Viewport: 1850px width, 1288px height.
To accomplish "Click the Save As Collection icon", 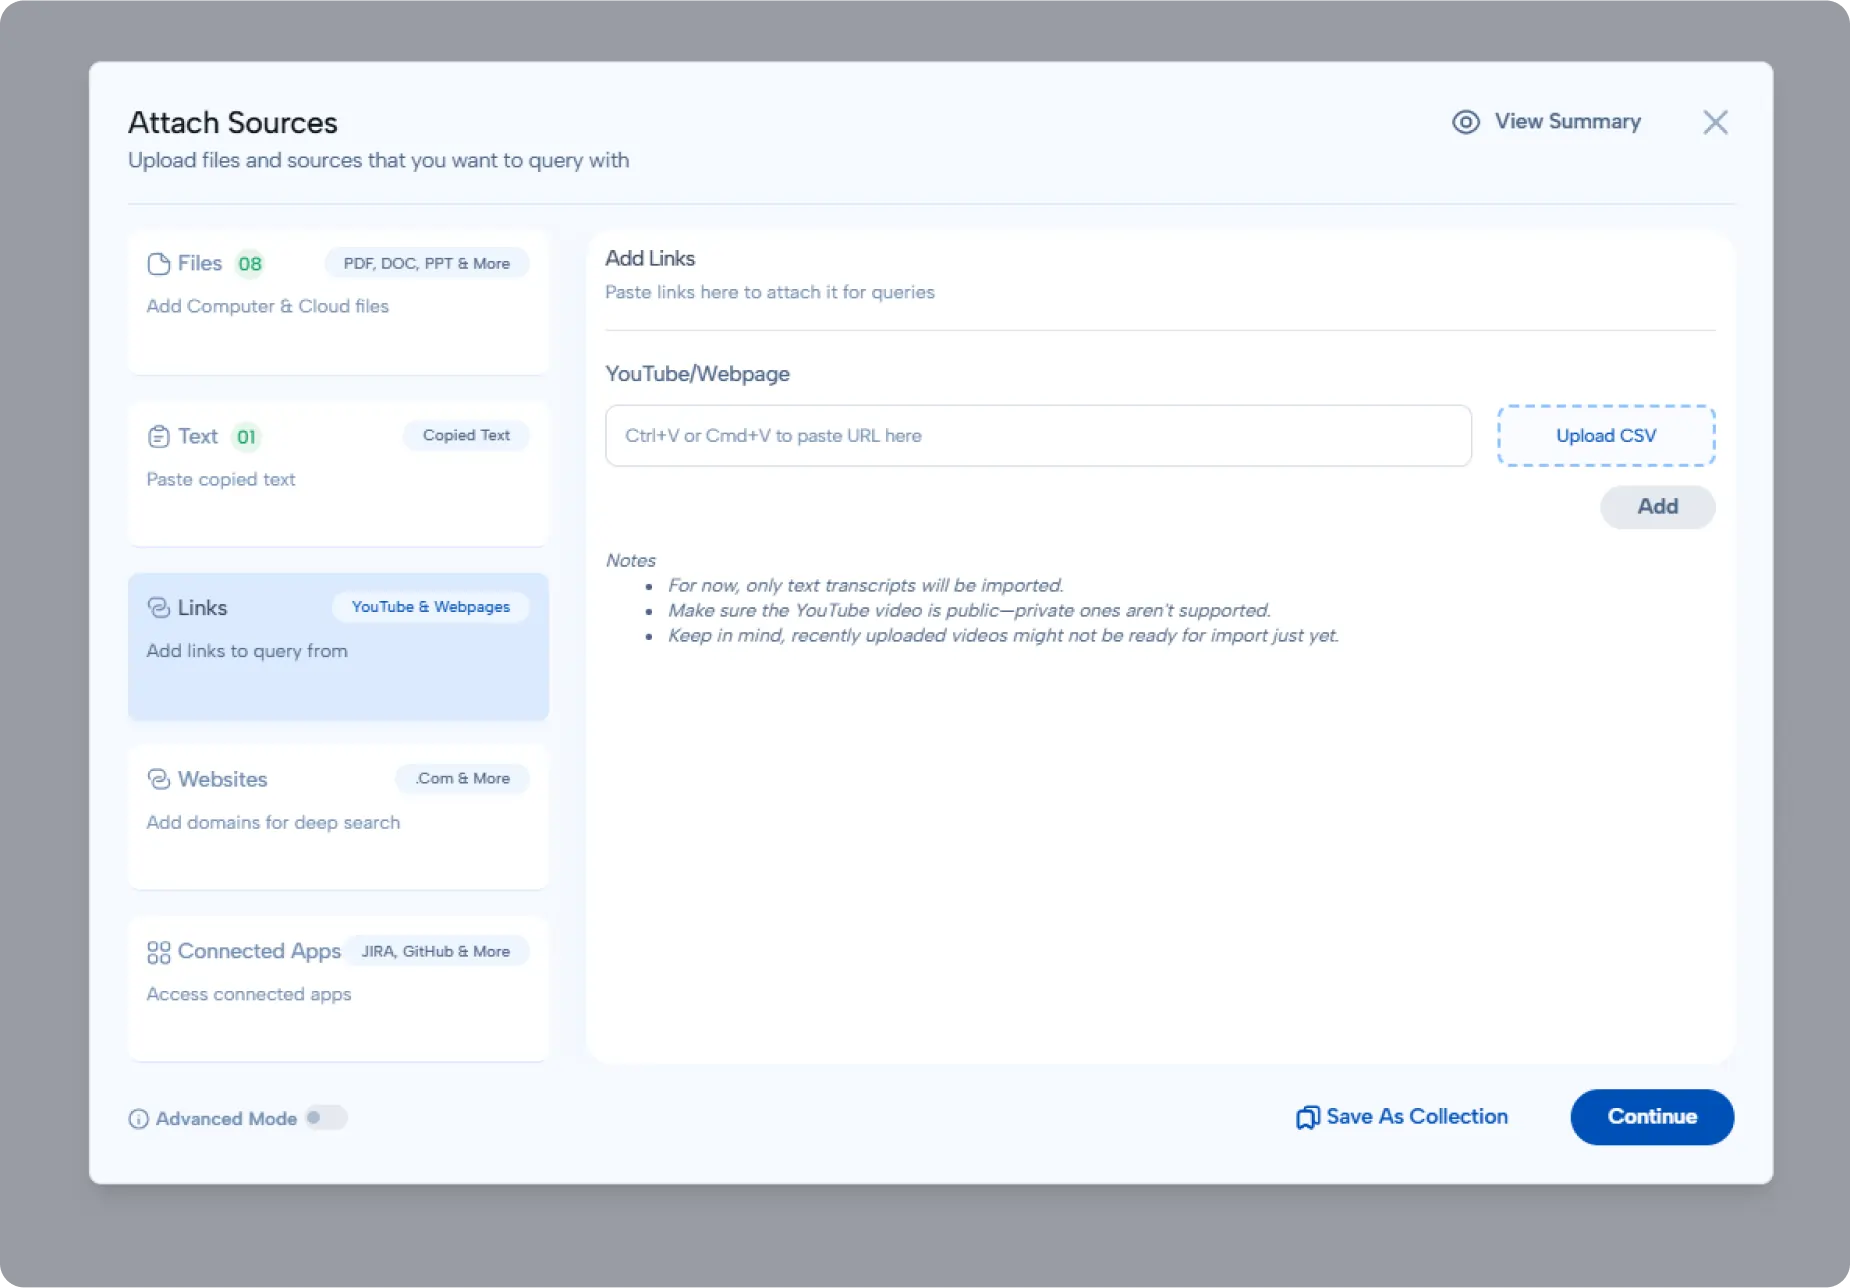I will click(x=1307, y=1117).
